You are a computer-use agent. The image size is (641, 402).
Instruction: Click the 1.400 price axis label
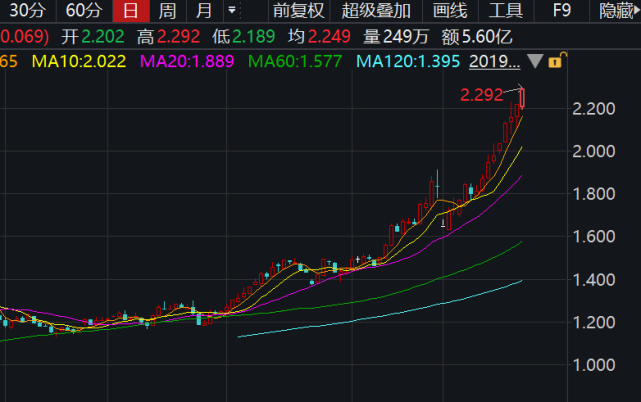coord(594,280)
